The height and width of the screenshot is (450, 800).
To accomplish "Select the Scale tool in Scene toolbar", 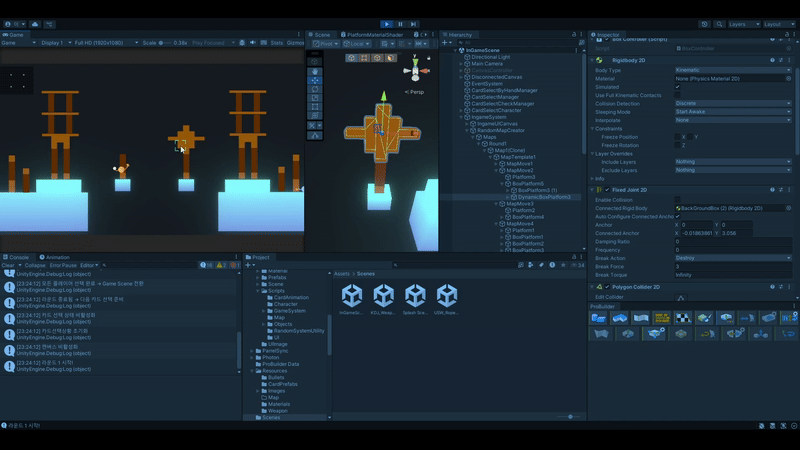I will pyautogui.click(x=315, y=97).
